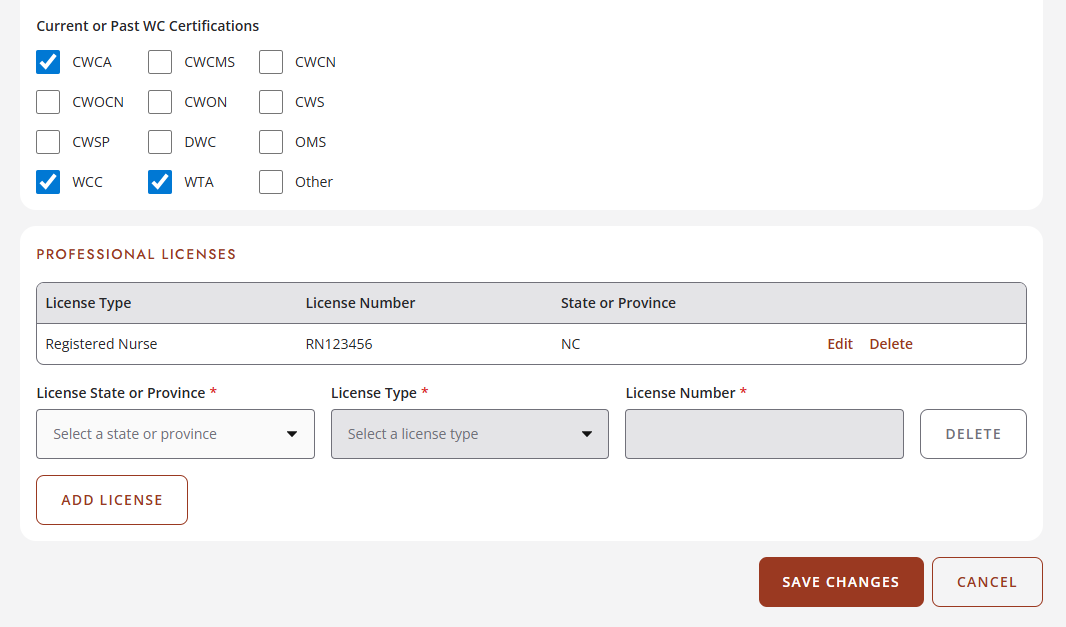1066x627 pixels.
Task: Check the CWCN certification checkbox
Action: click(271, 62)
